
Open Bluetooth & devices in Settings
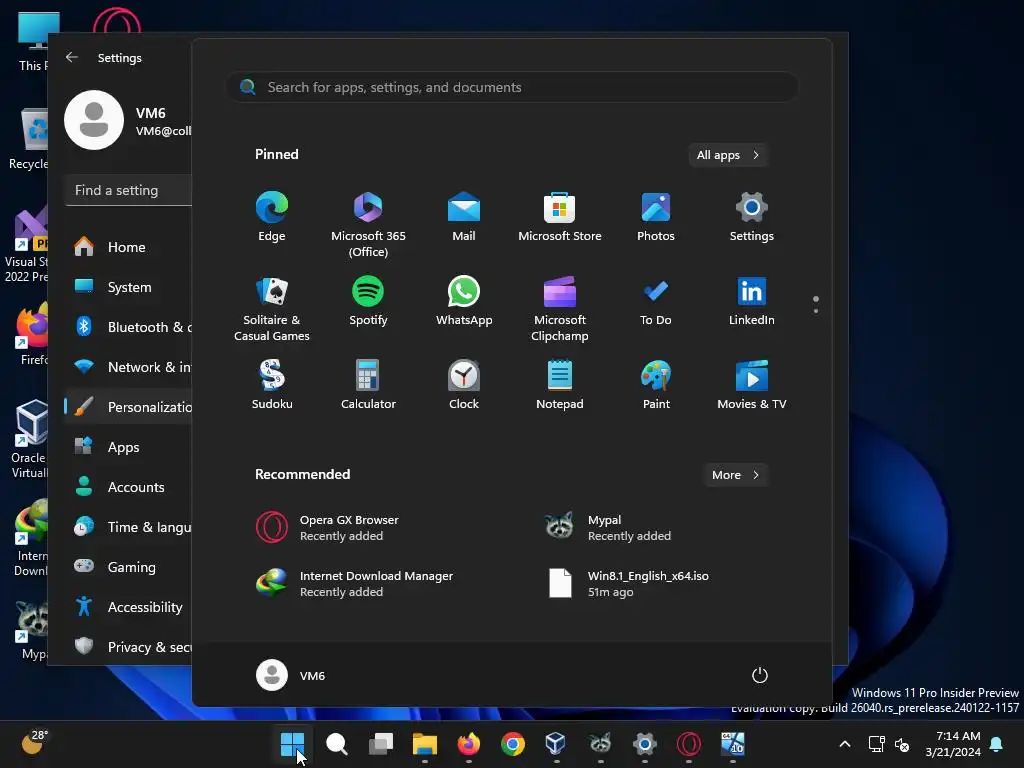click(129, 327)
